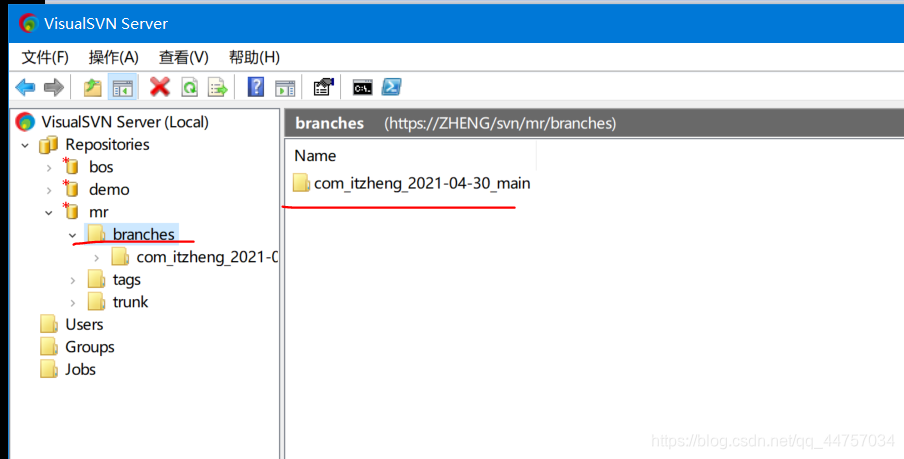The image size is (904, 459).
Task: Select com_itzheng_2021 folder in the tree
Action: tap(207, 257)
